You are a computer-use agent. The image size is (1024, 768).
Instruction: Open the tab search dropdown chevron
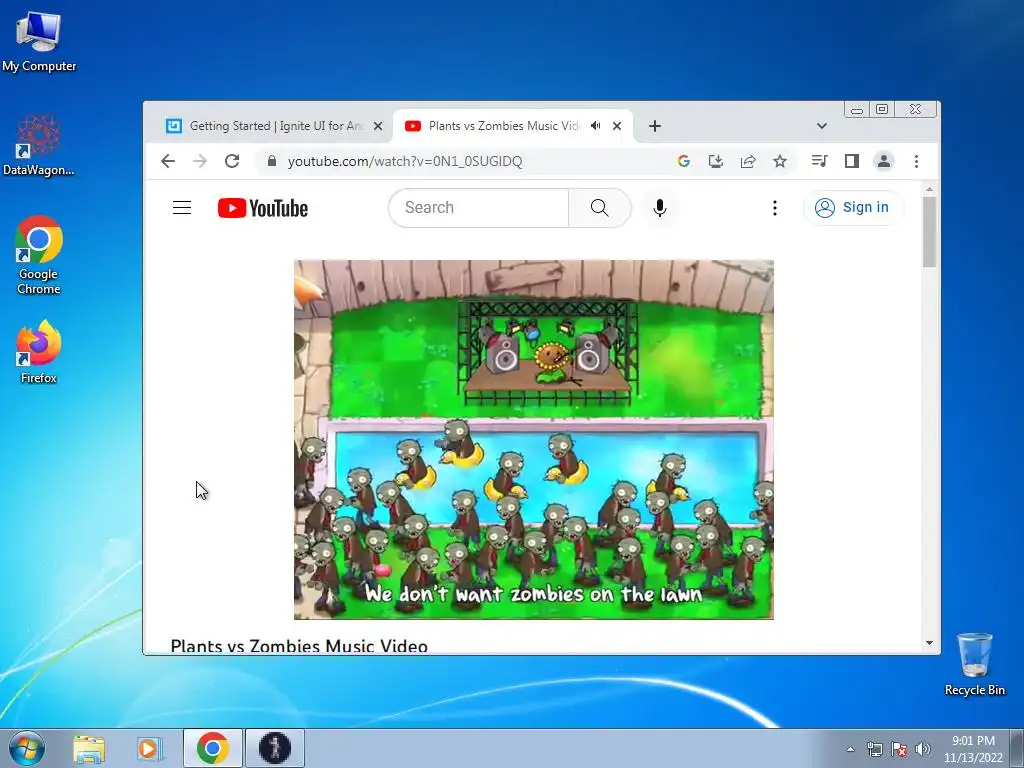tap(822, 126)
